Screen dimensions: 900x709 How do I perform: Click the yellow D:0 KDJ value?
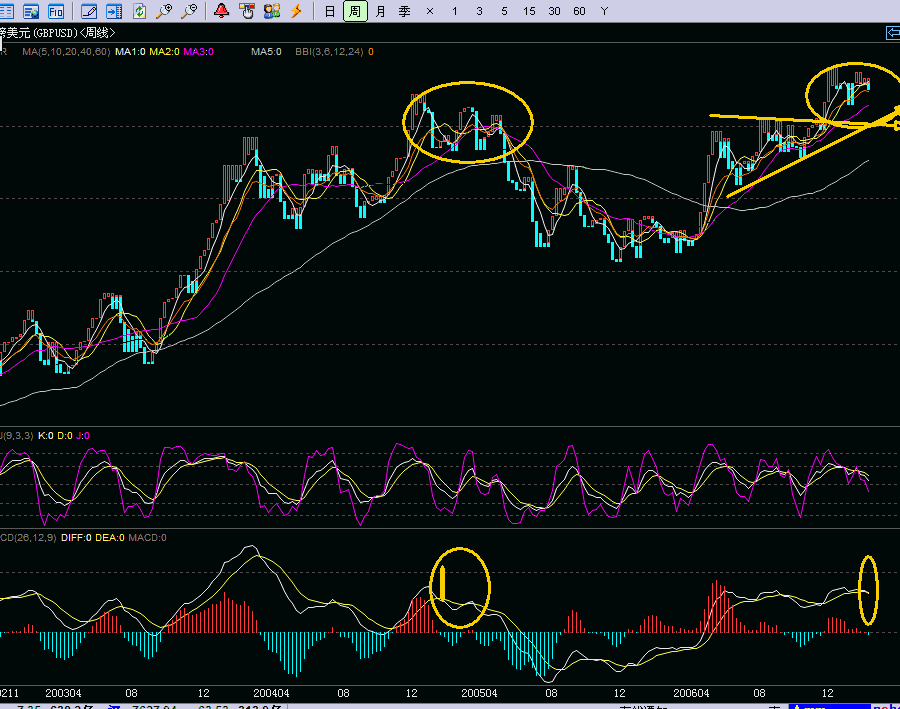click(x=65, y=436)
